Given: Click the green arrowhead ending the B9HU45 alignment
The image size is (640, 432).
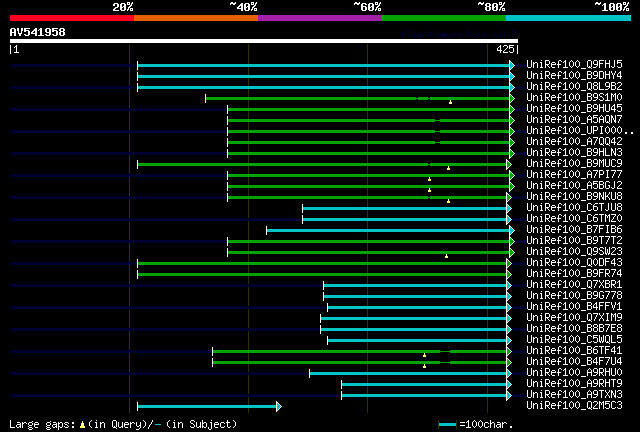Looking at the screenshot, I should (x=512, y=109).
